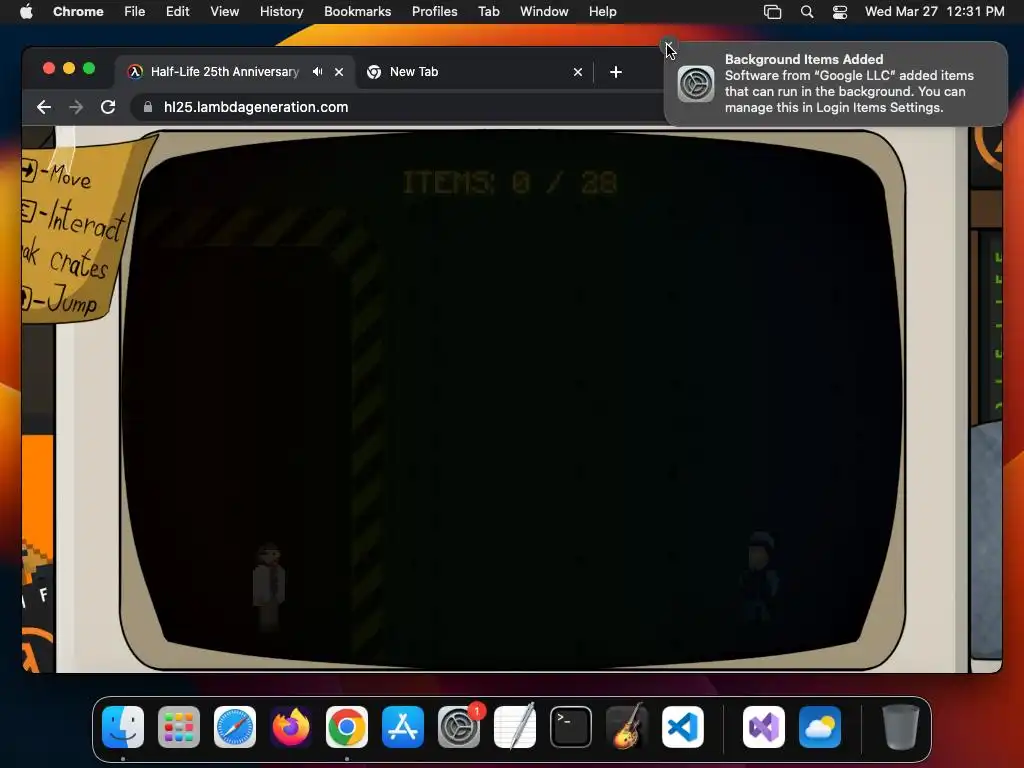Open the History menu
Screen dimensions: 1024x768
pos(281,11)
